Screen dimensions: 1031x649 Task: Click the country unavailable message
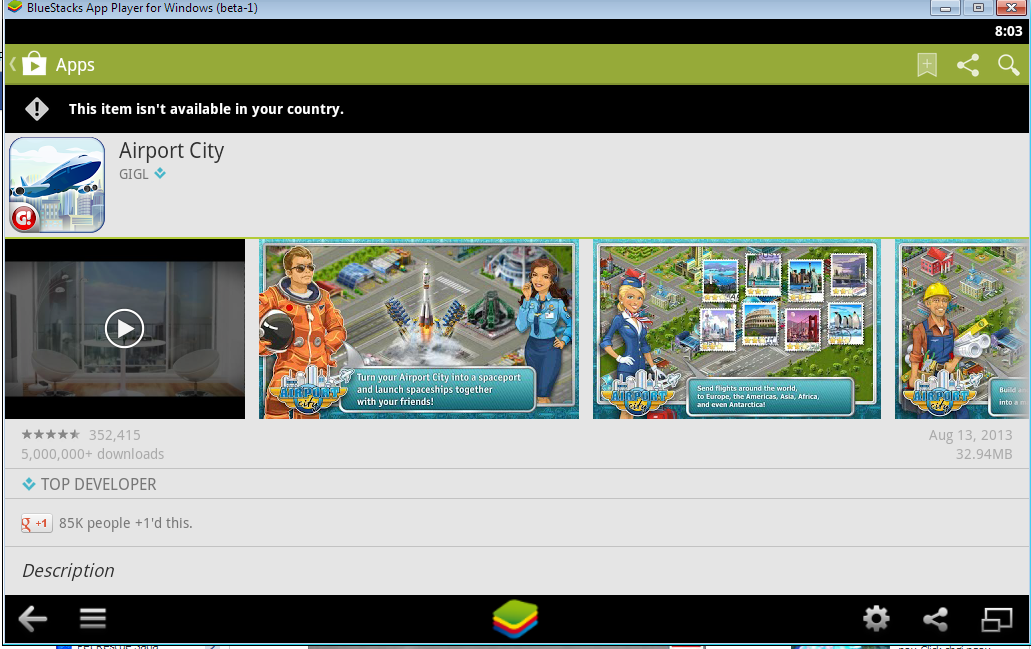tap(206, 109)
